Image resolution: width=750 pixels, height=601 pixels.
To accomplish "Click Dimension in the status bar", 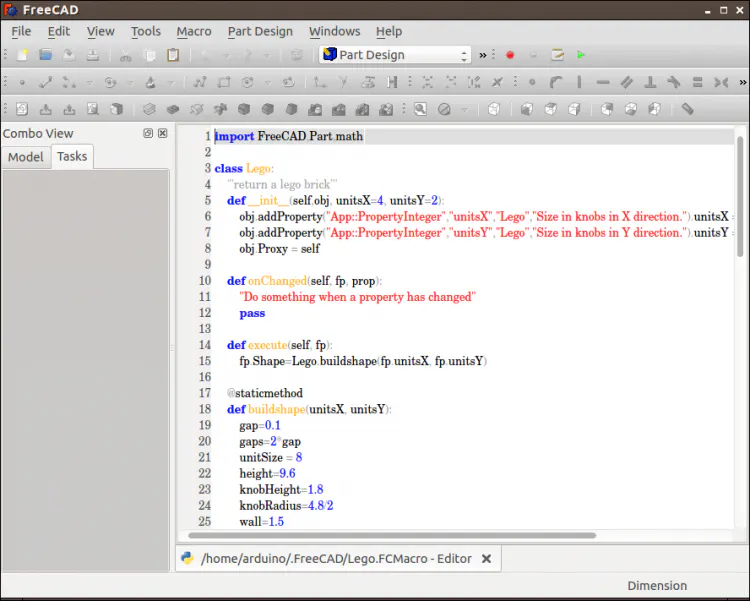I will point(657,586).
